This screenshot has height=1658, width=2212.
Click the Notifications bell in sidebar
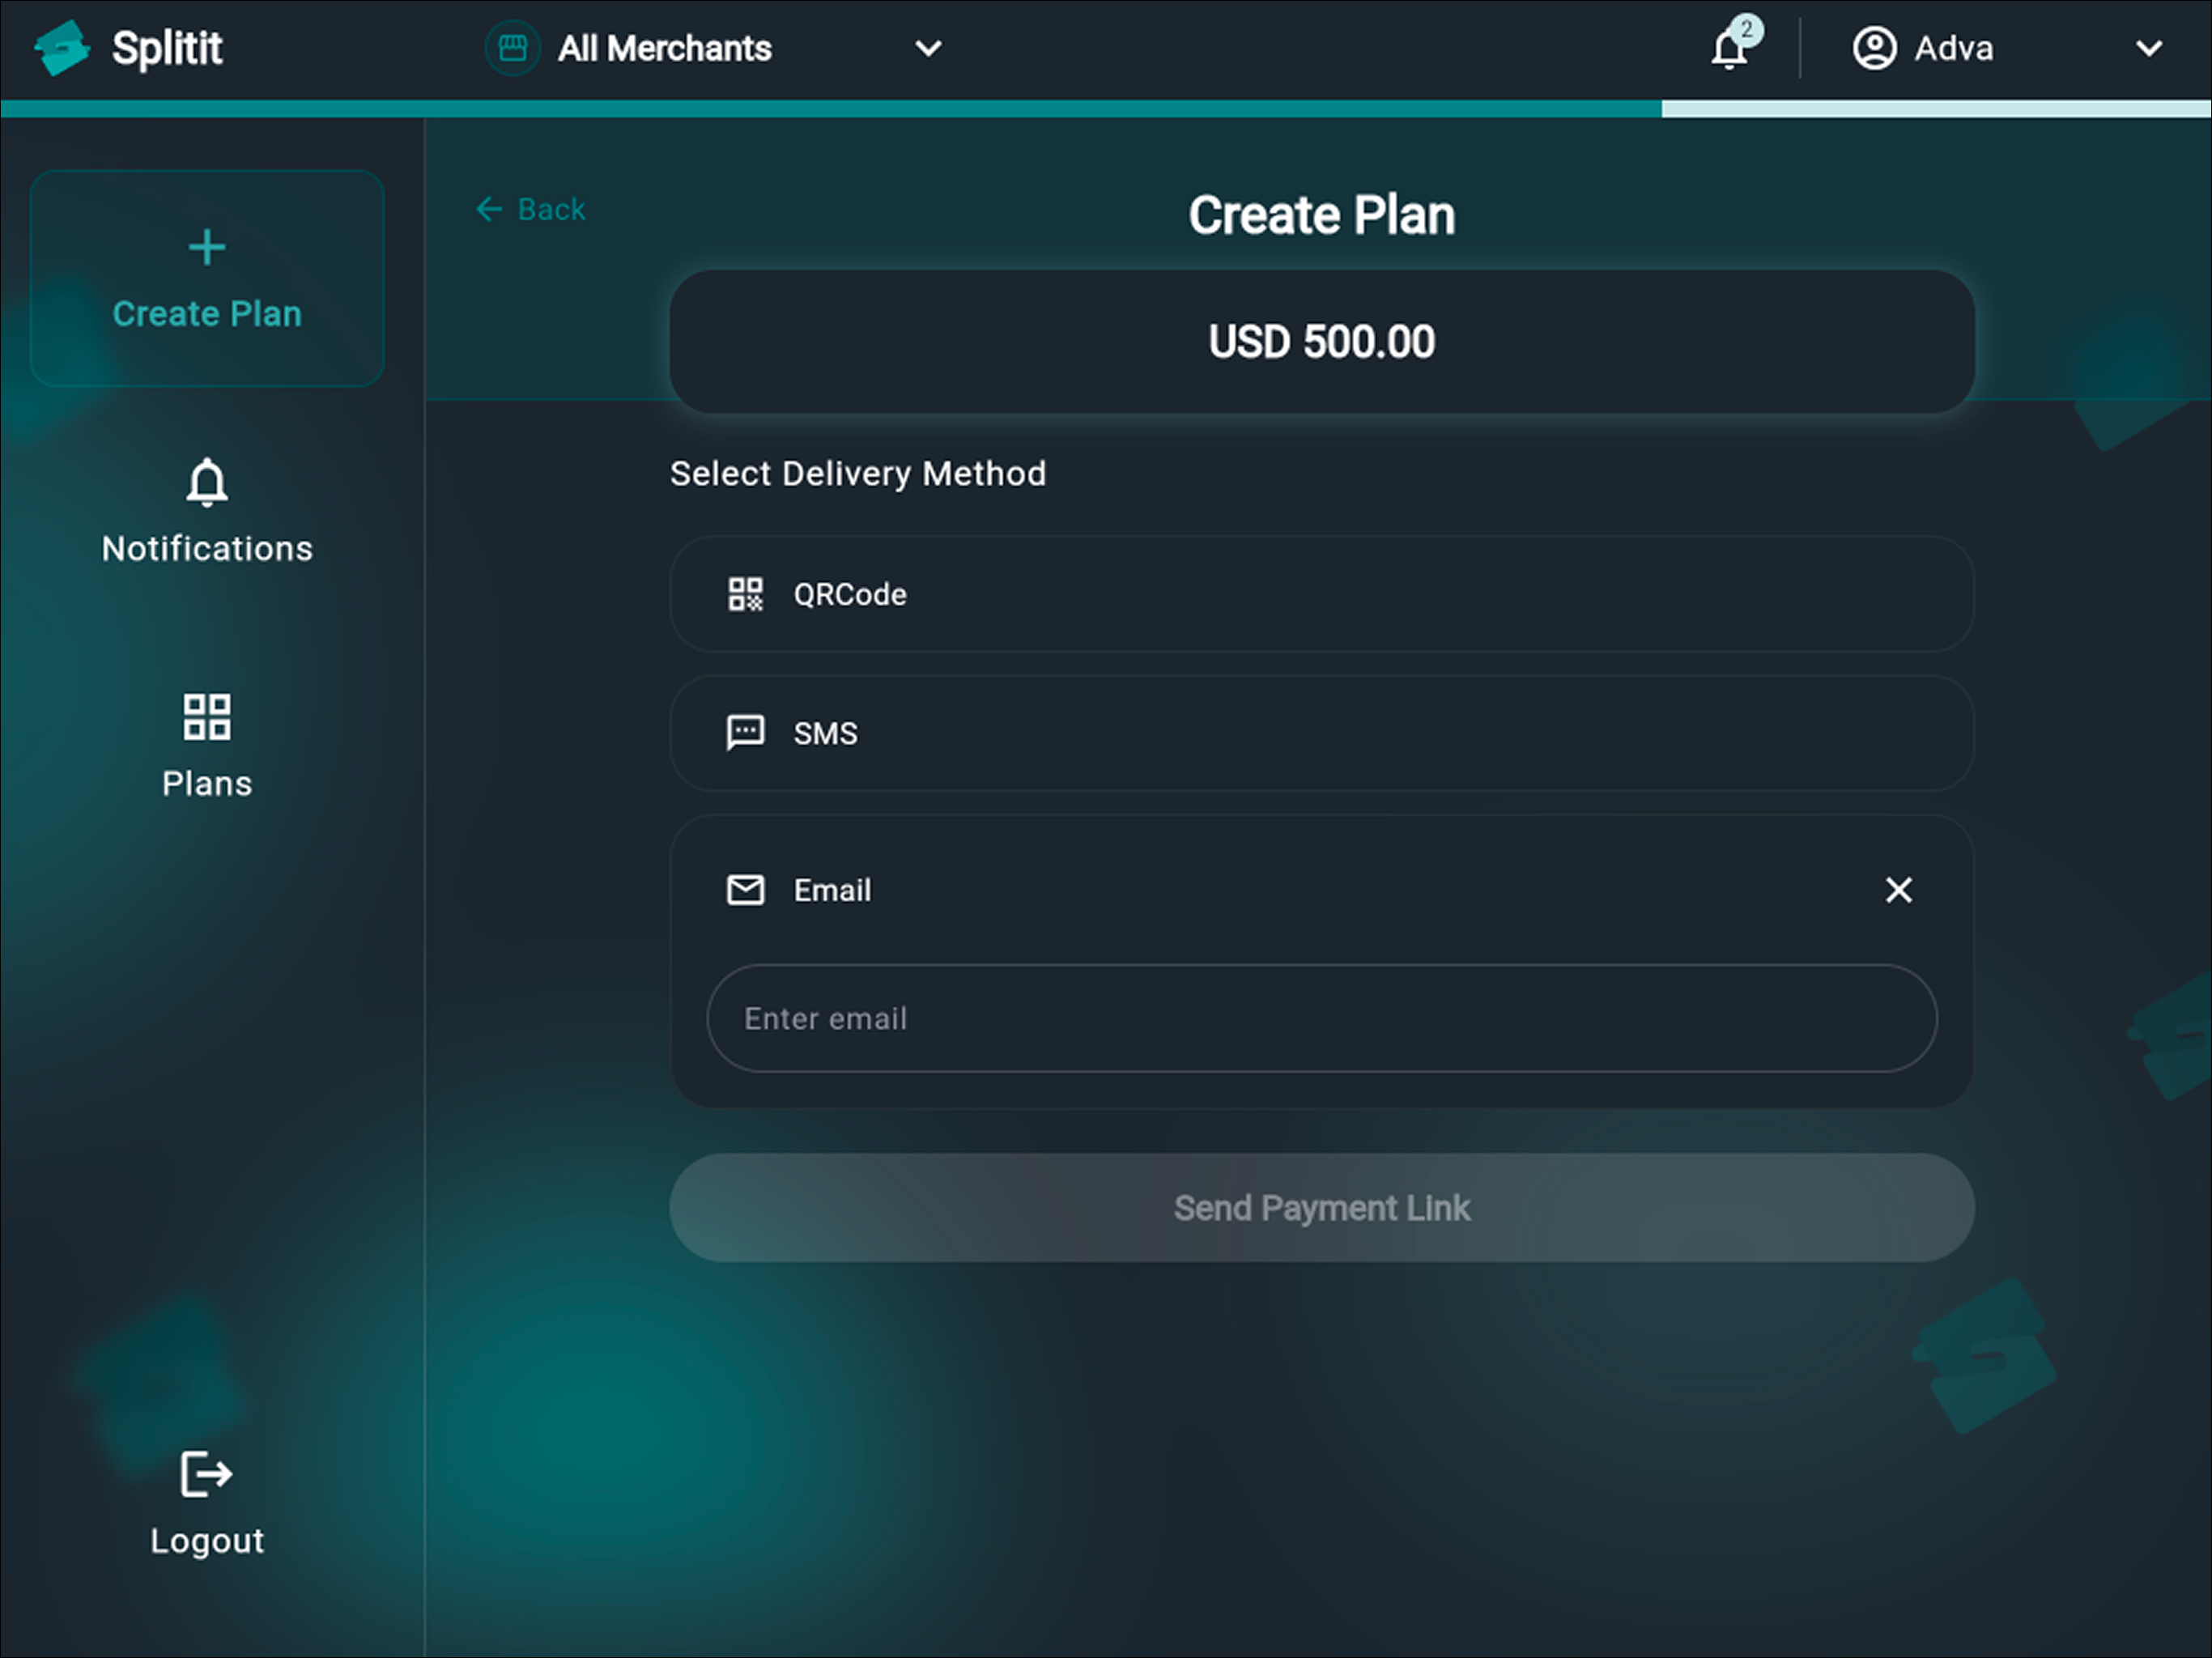(x=207, y=483)
